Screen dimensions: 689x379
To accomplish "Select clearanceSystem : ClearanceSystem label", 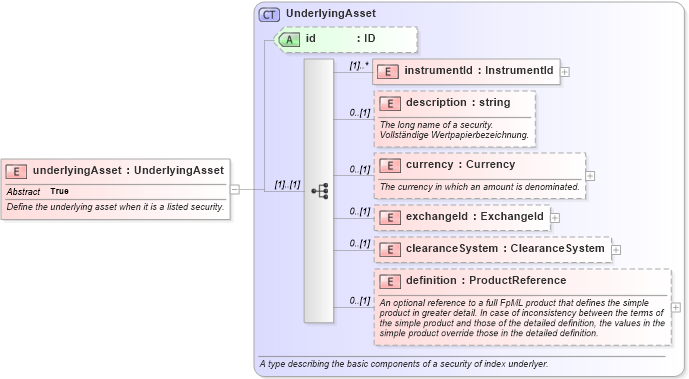I will click(505, 248).
